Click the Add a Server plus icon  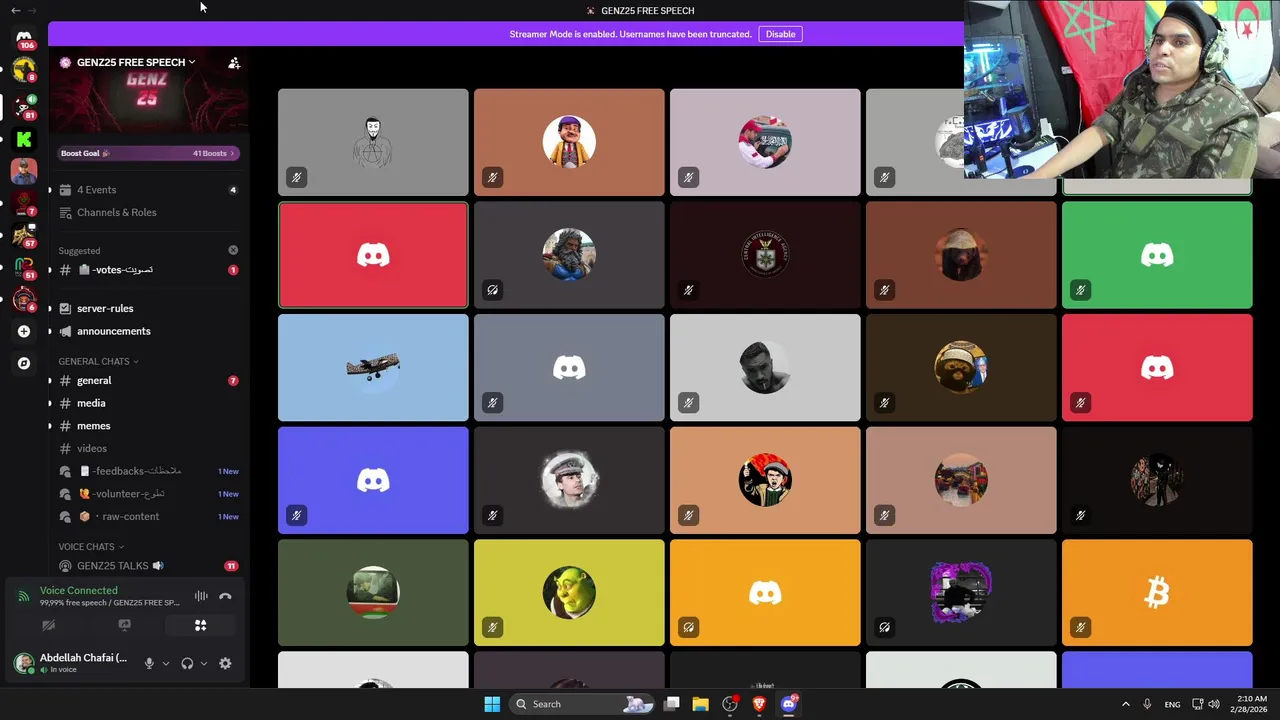[24, 331]
